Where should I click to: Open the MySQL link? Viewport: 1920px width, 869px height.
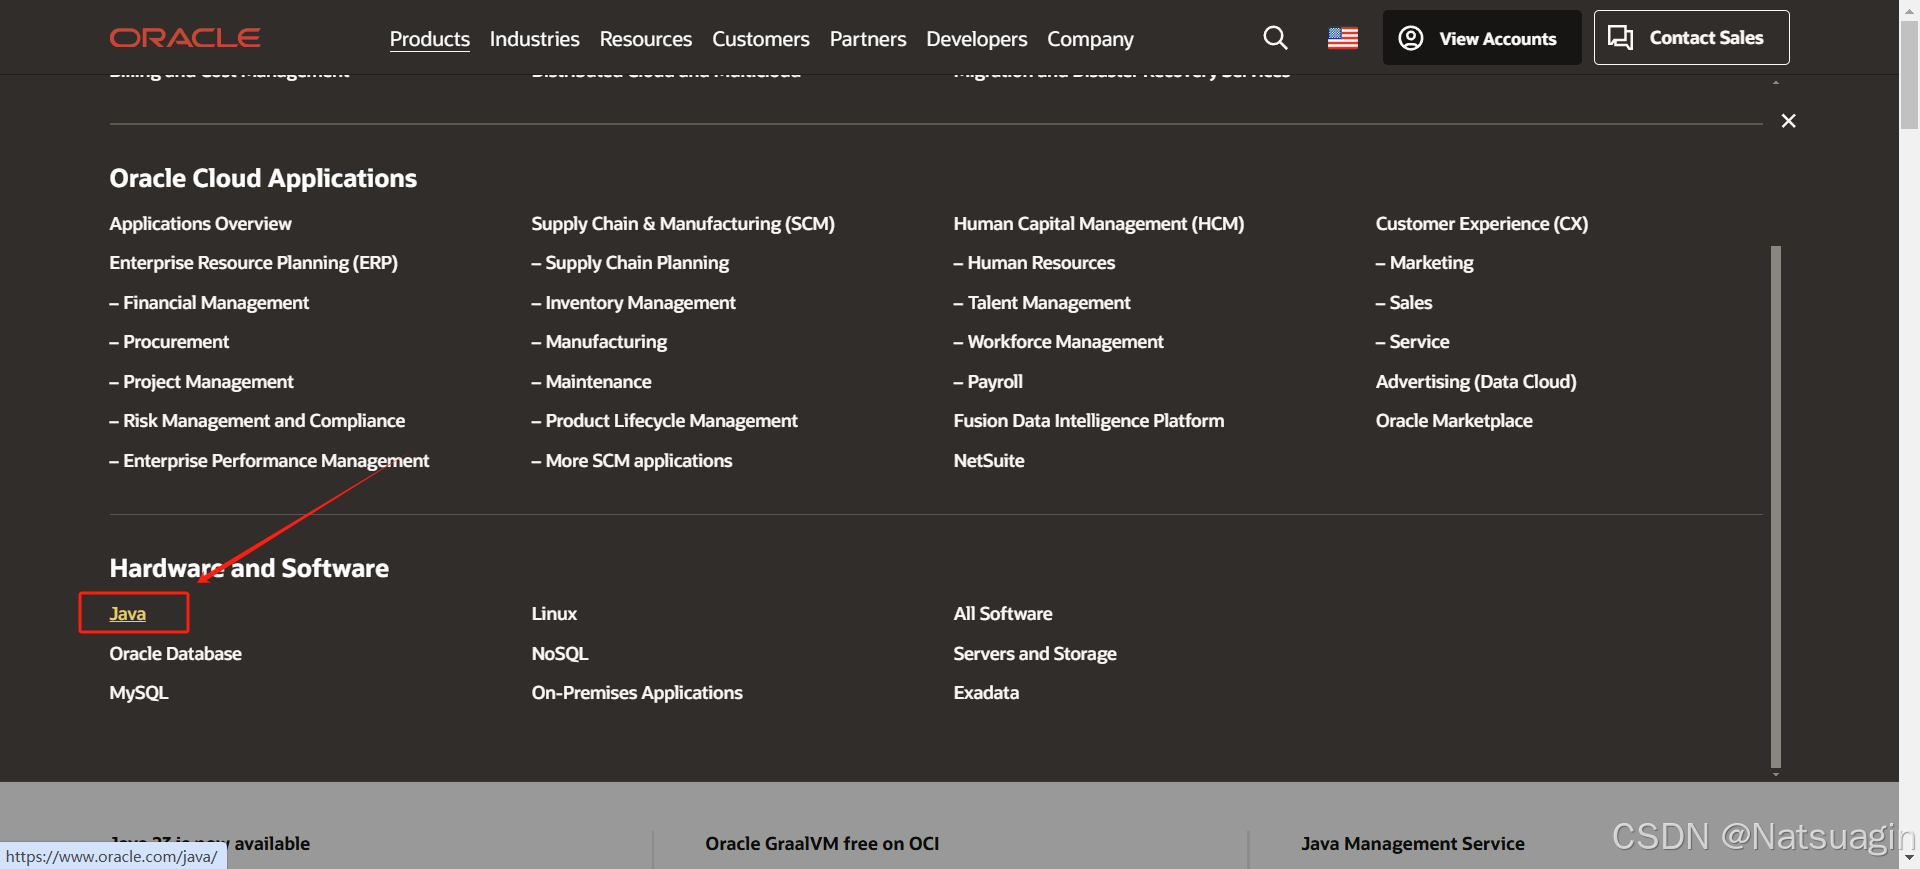139,692
